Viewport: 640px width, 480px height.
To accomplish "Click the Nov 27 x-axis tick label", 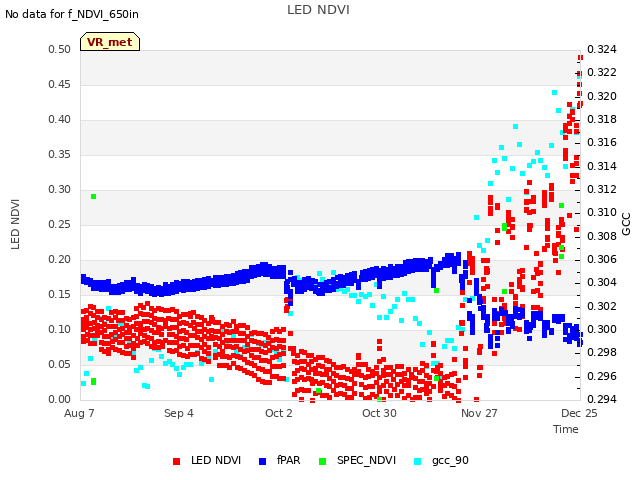I will coord(479,413).
